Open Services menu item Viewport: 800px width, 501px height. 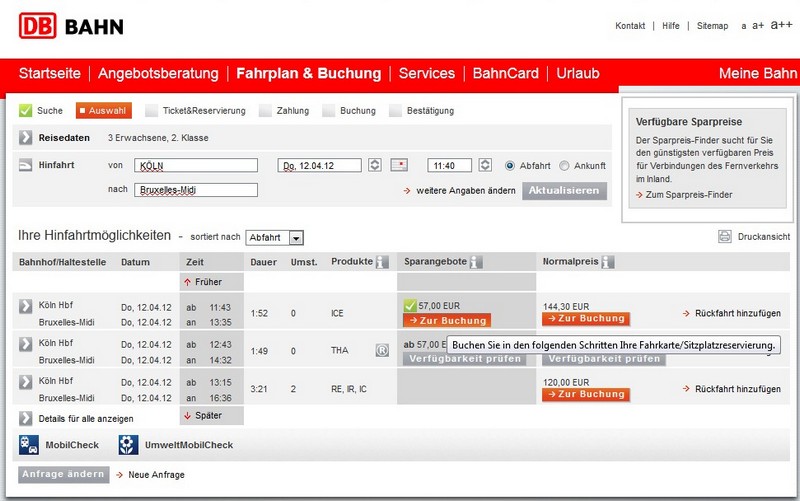coord(427,73)
